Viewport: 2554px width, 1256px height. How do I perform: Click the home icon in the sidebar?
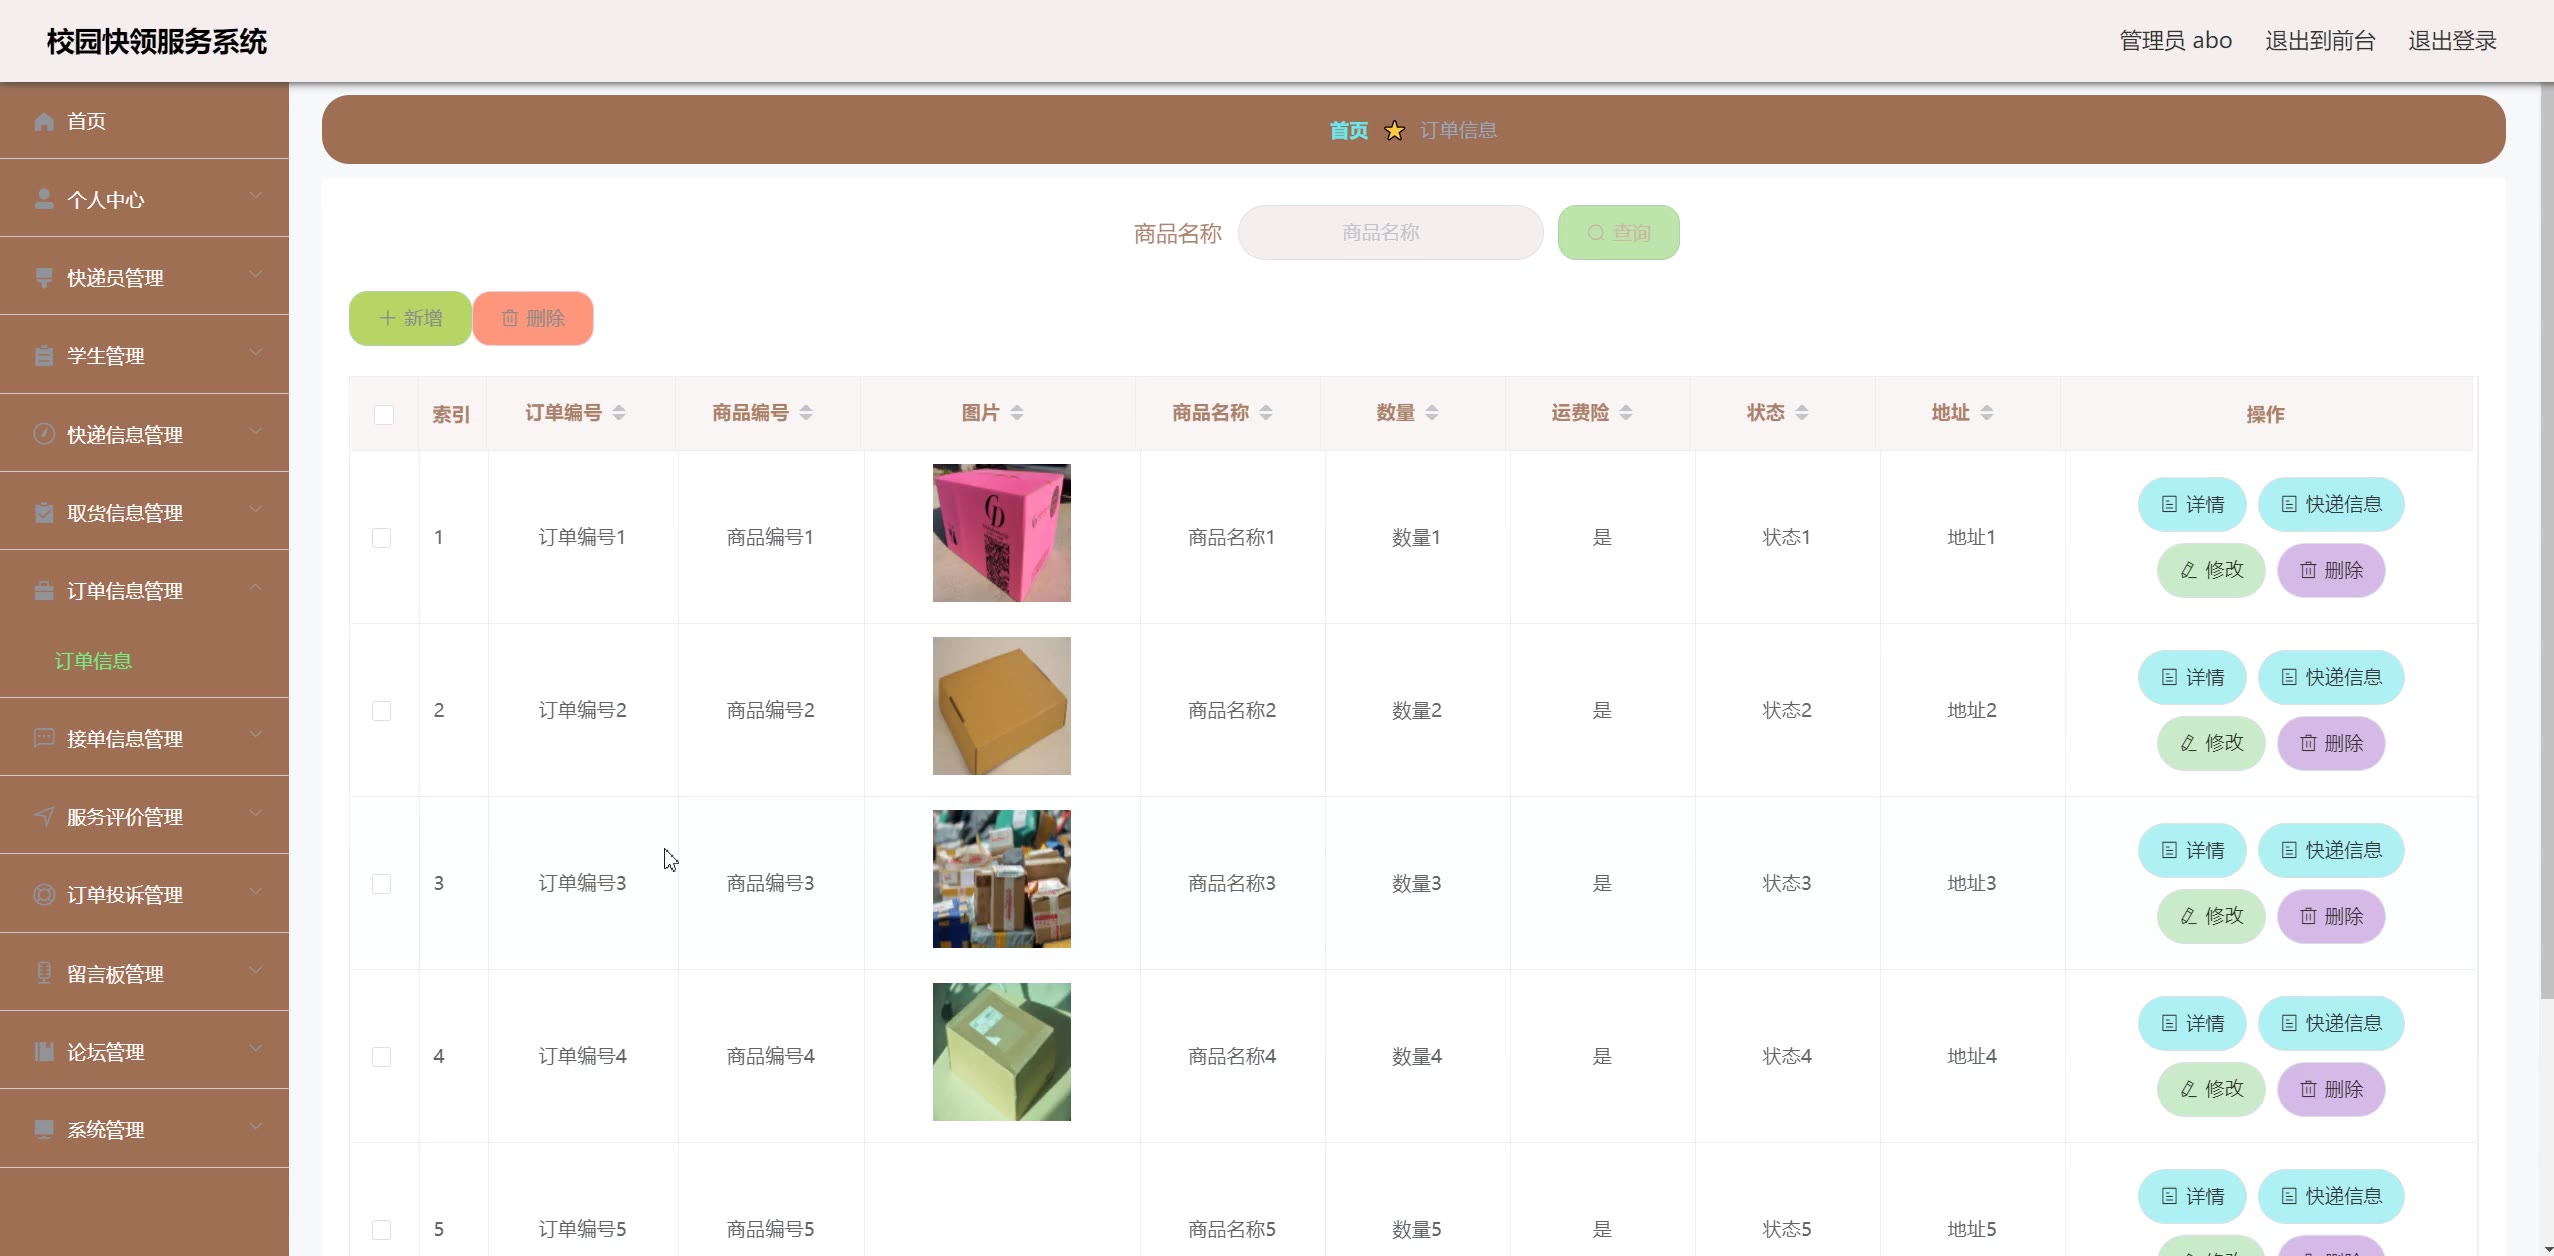click(44, 121)
